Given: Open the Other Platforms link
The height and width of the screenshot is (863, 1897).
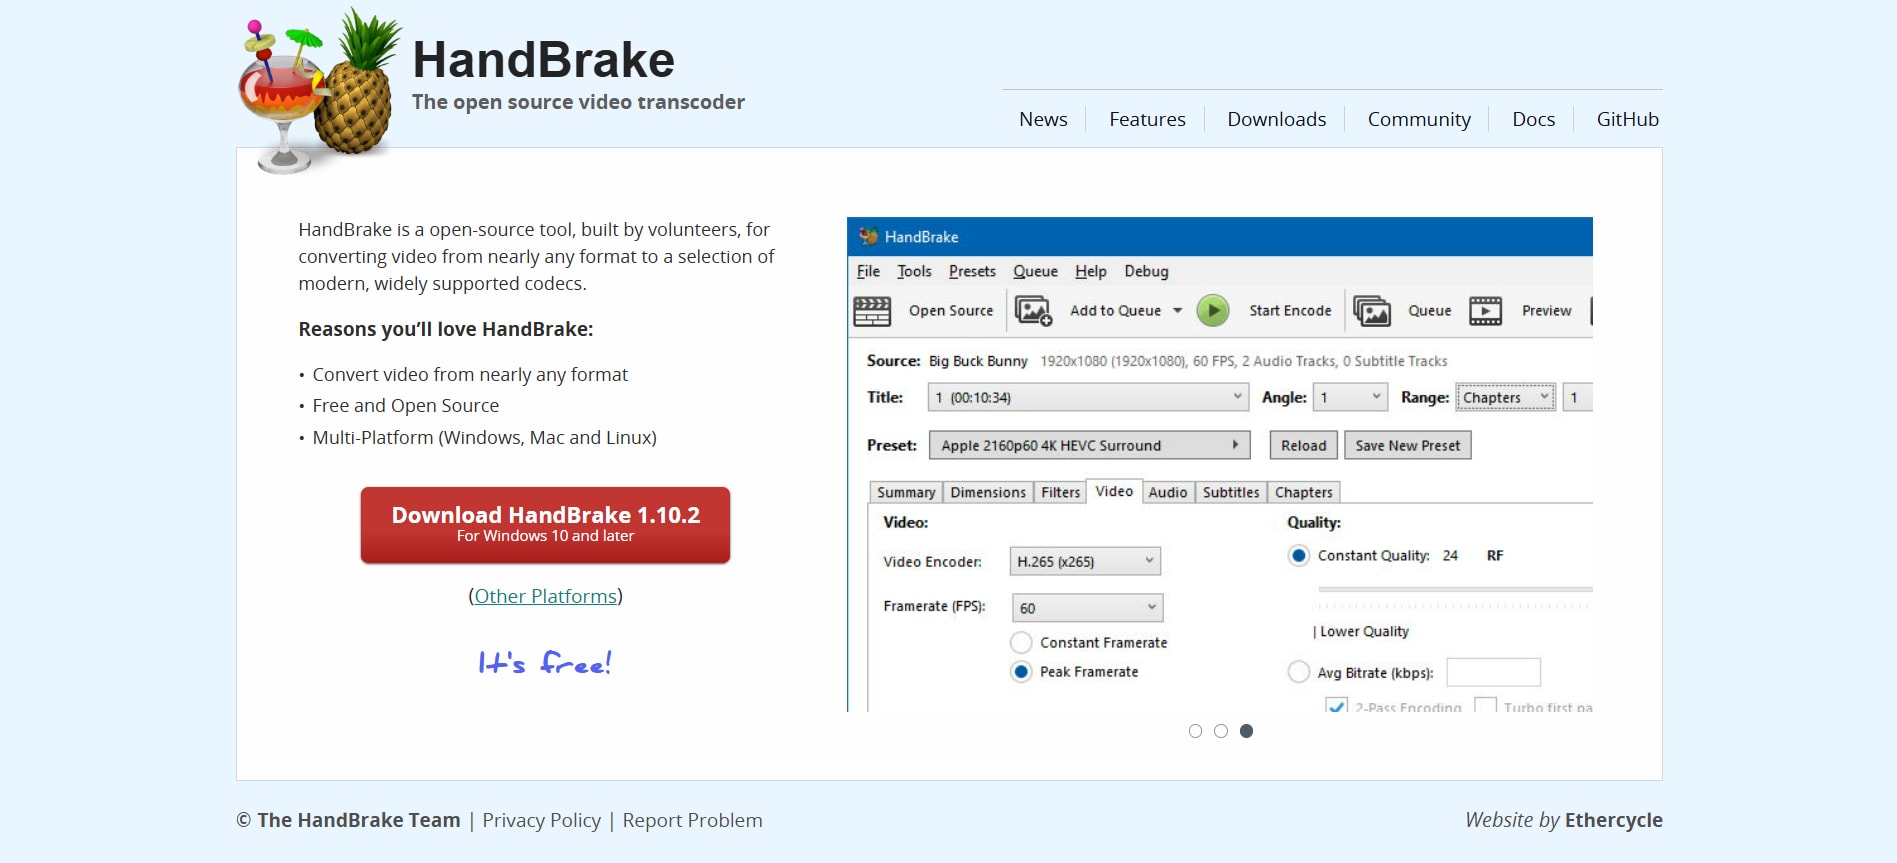Looking at the screenshot, I should click(545, 596).
